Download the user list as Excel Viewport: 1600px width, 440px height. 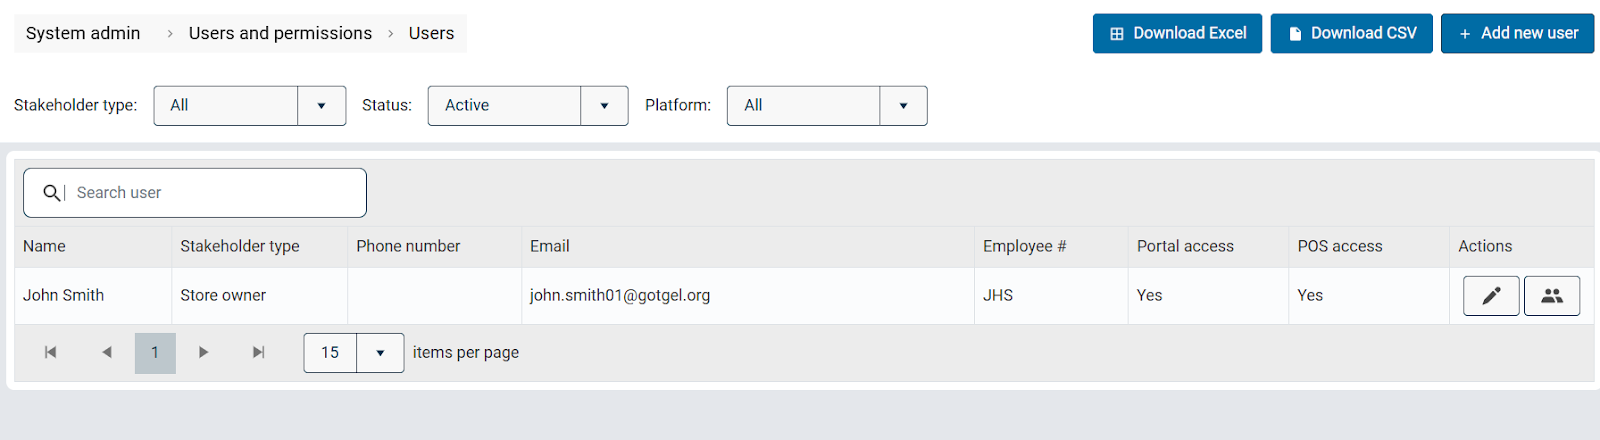tap(1177, 33)
